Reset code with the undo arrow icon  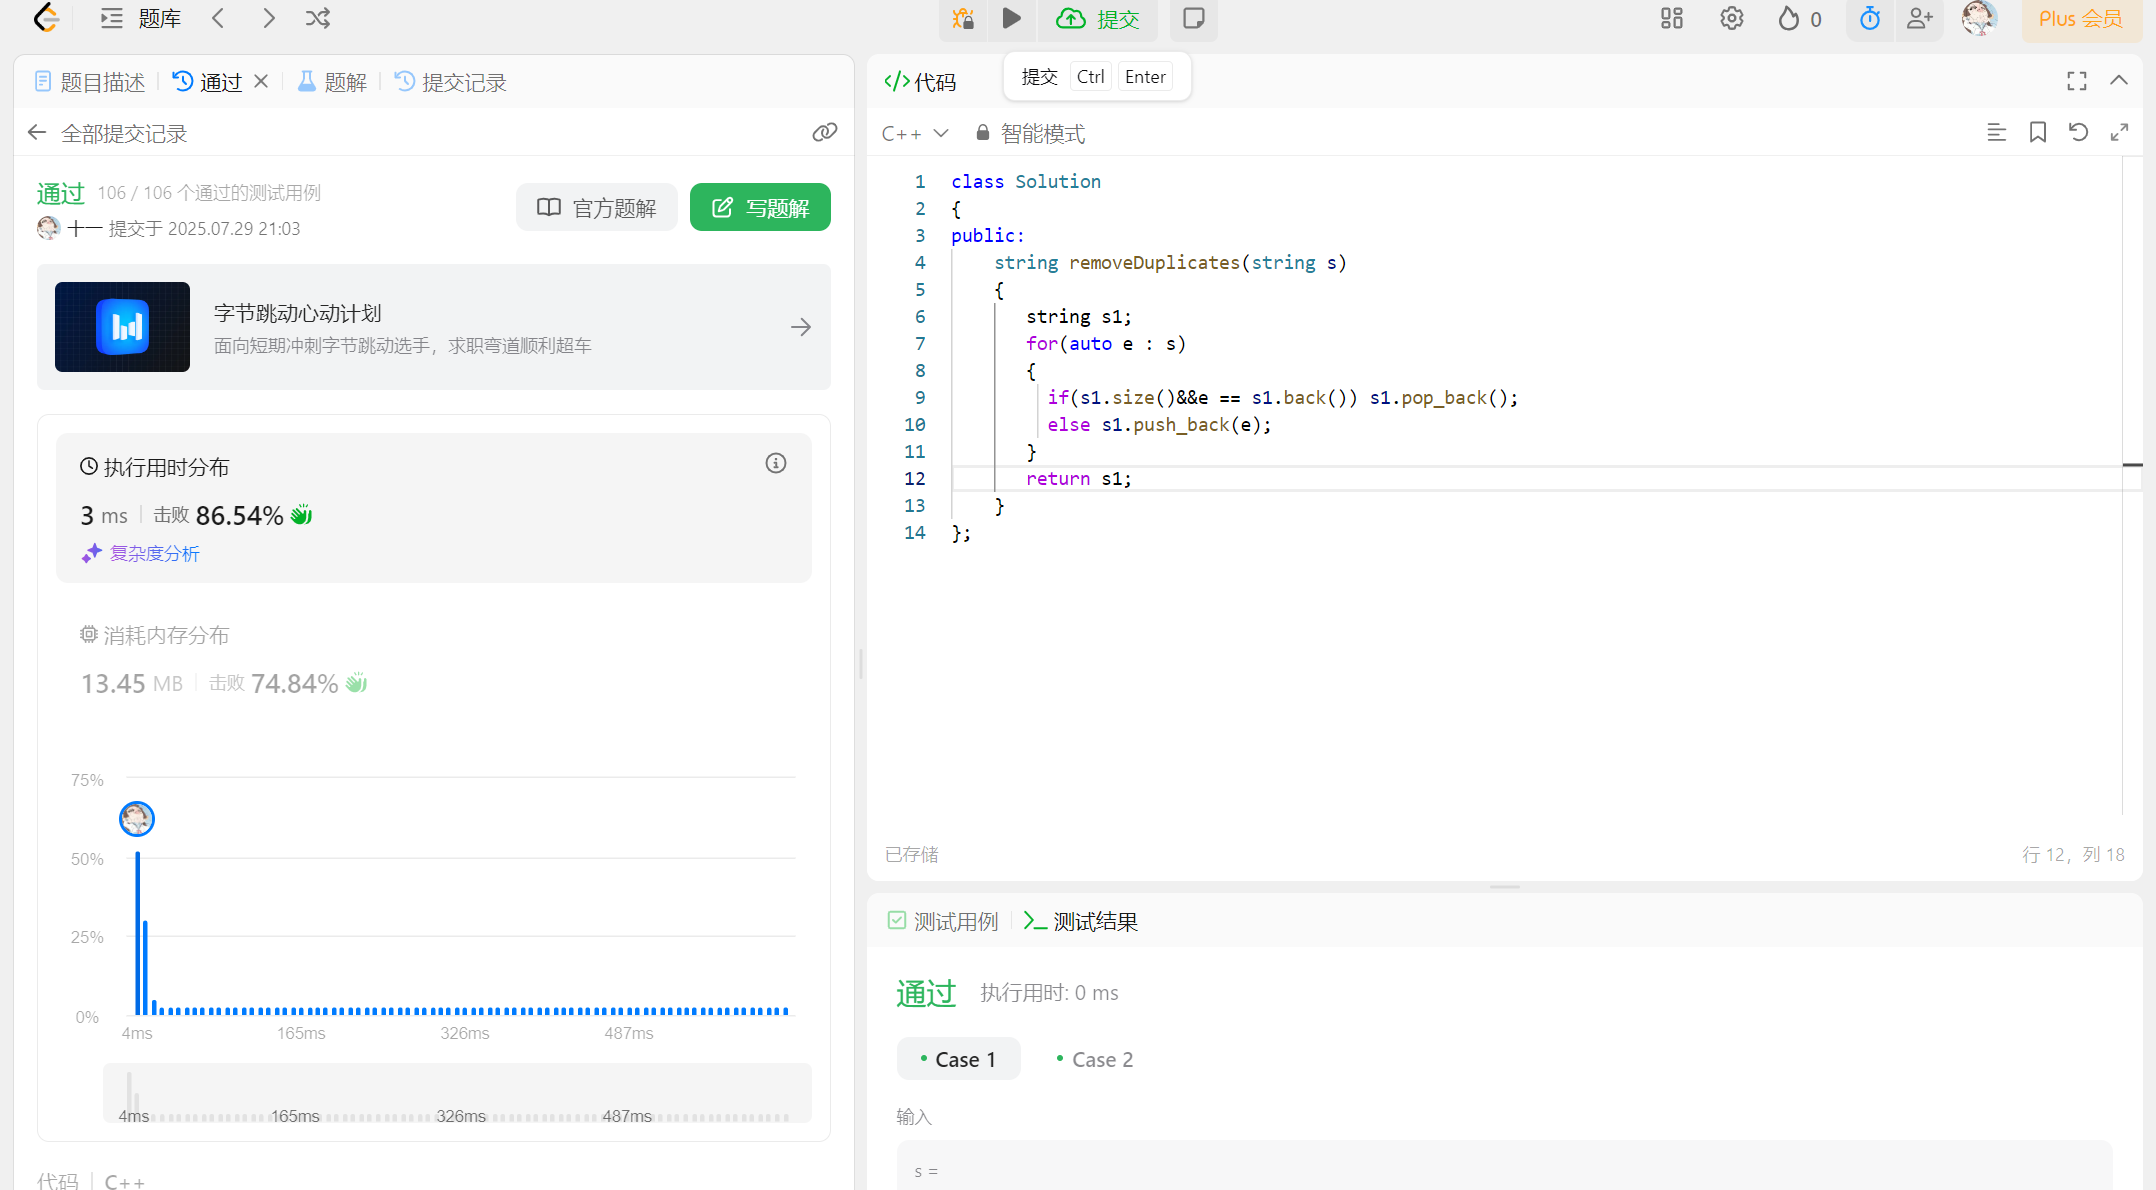click(2078, 132)
